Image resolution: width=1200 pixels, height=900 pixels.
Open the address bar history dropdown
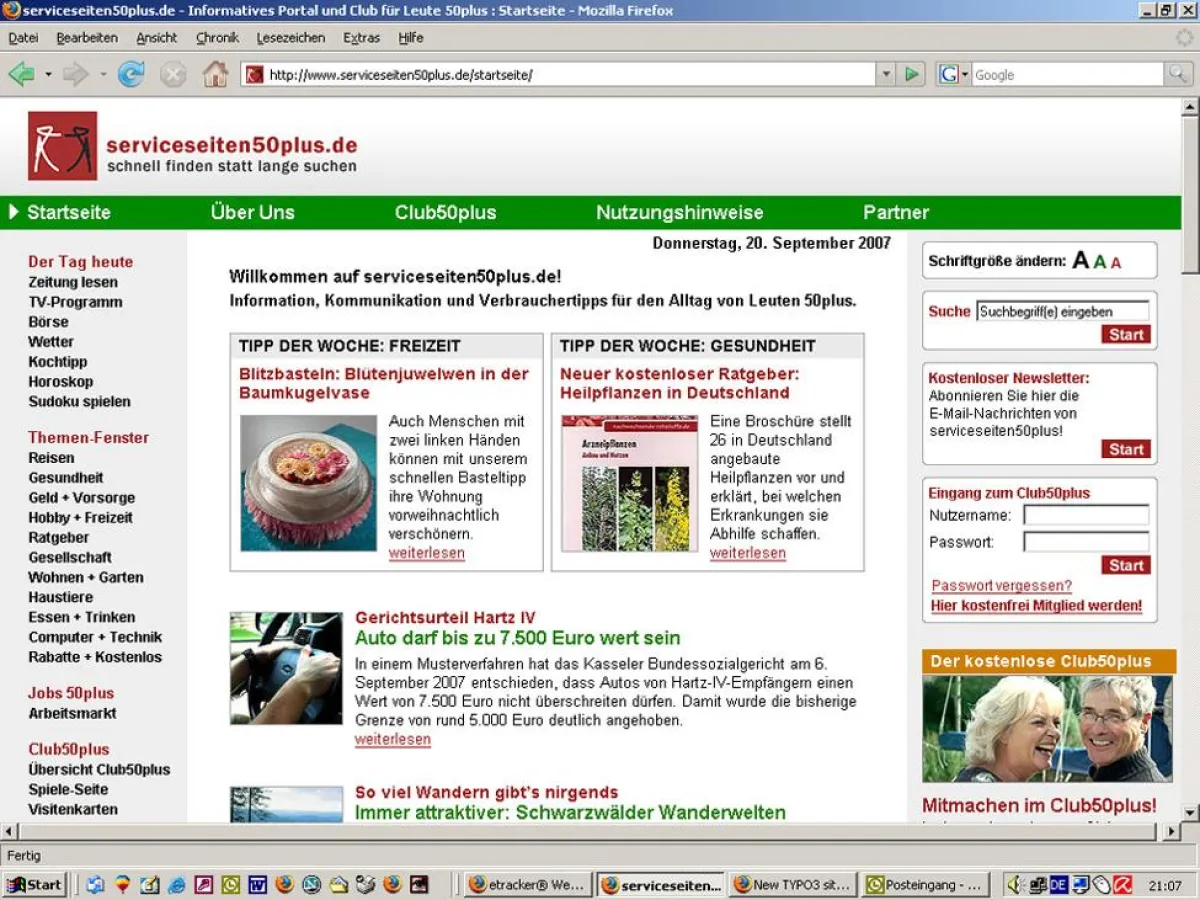[884, 74]
